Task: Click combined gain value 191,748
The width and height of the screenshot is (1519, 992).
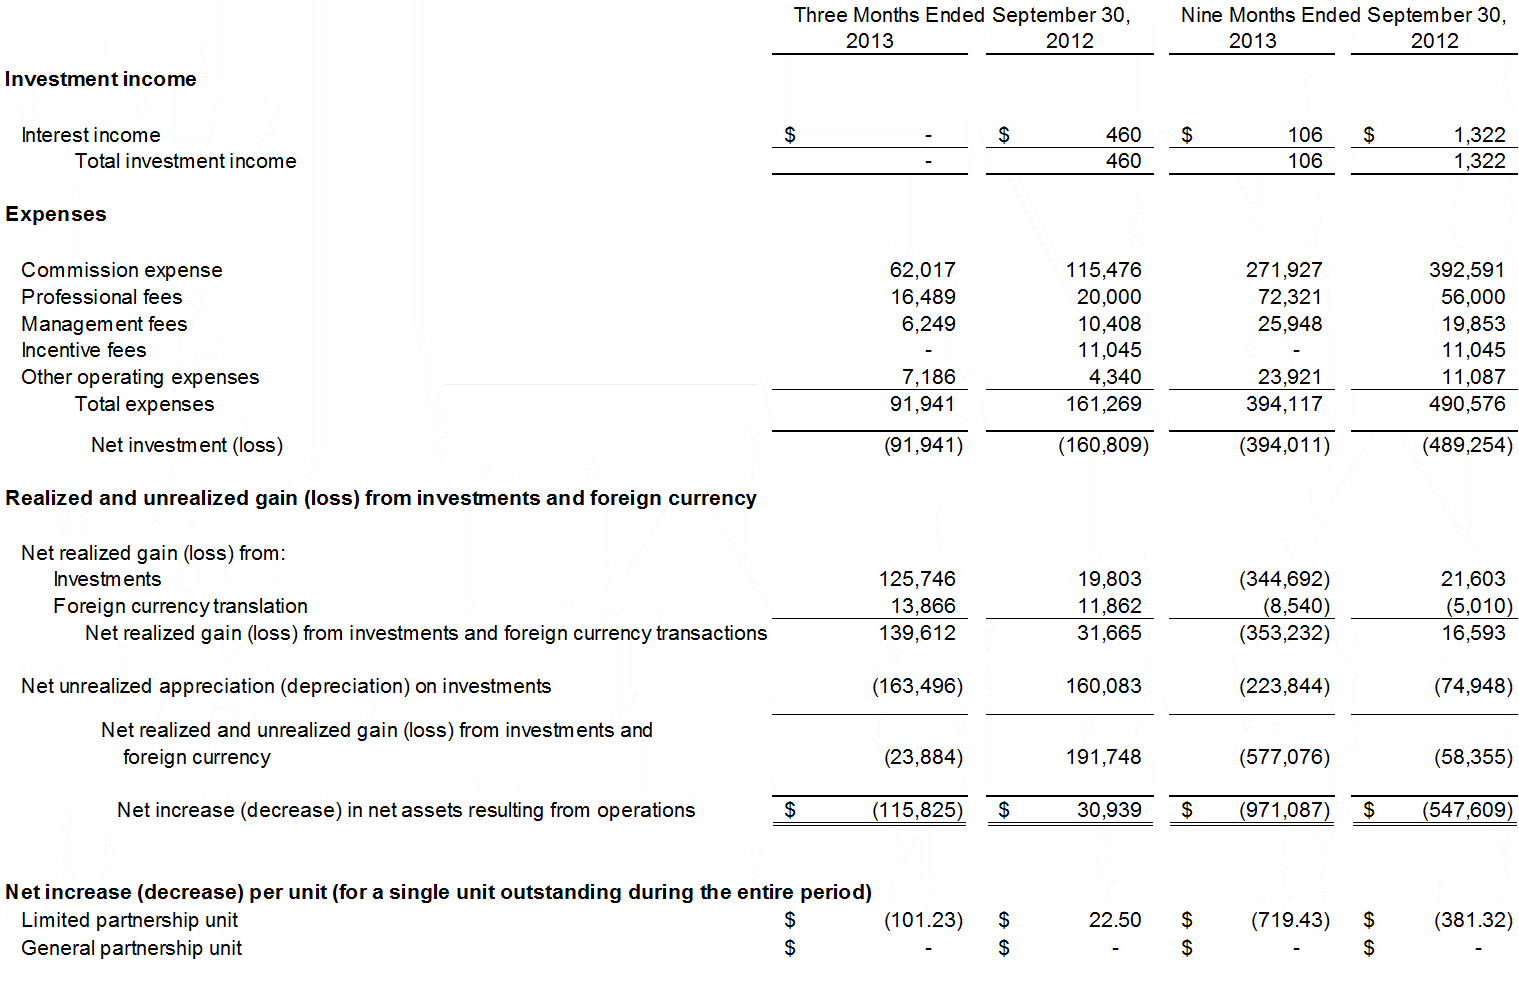Action: (1104, 757)
